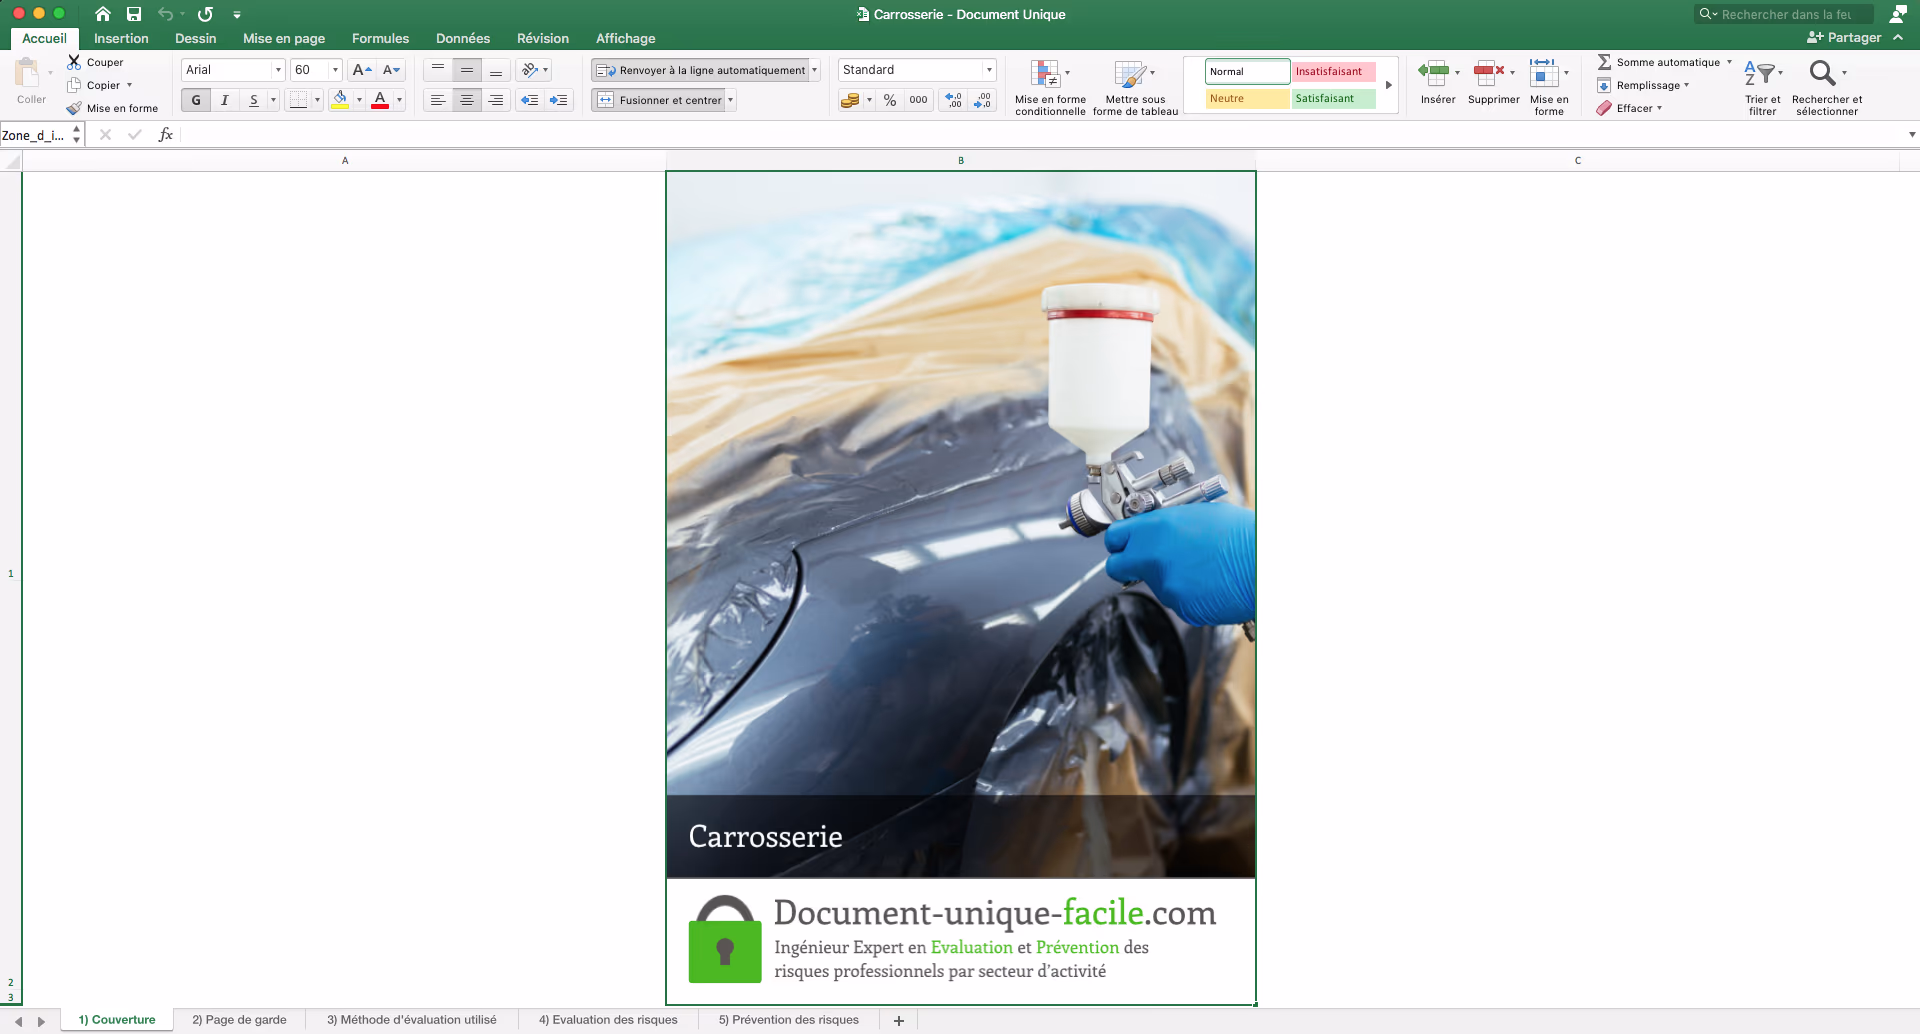Open the Insertion ribbon tab
This screenshot has height=1034, width=1920.
[x=121, y=38]
